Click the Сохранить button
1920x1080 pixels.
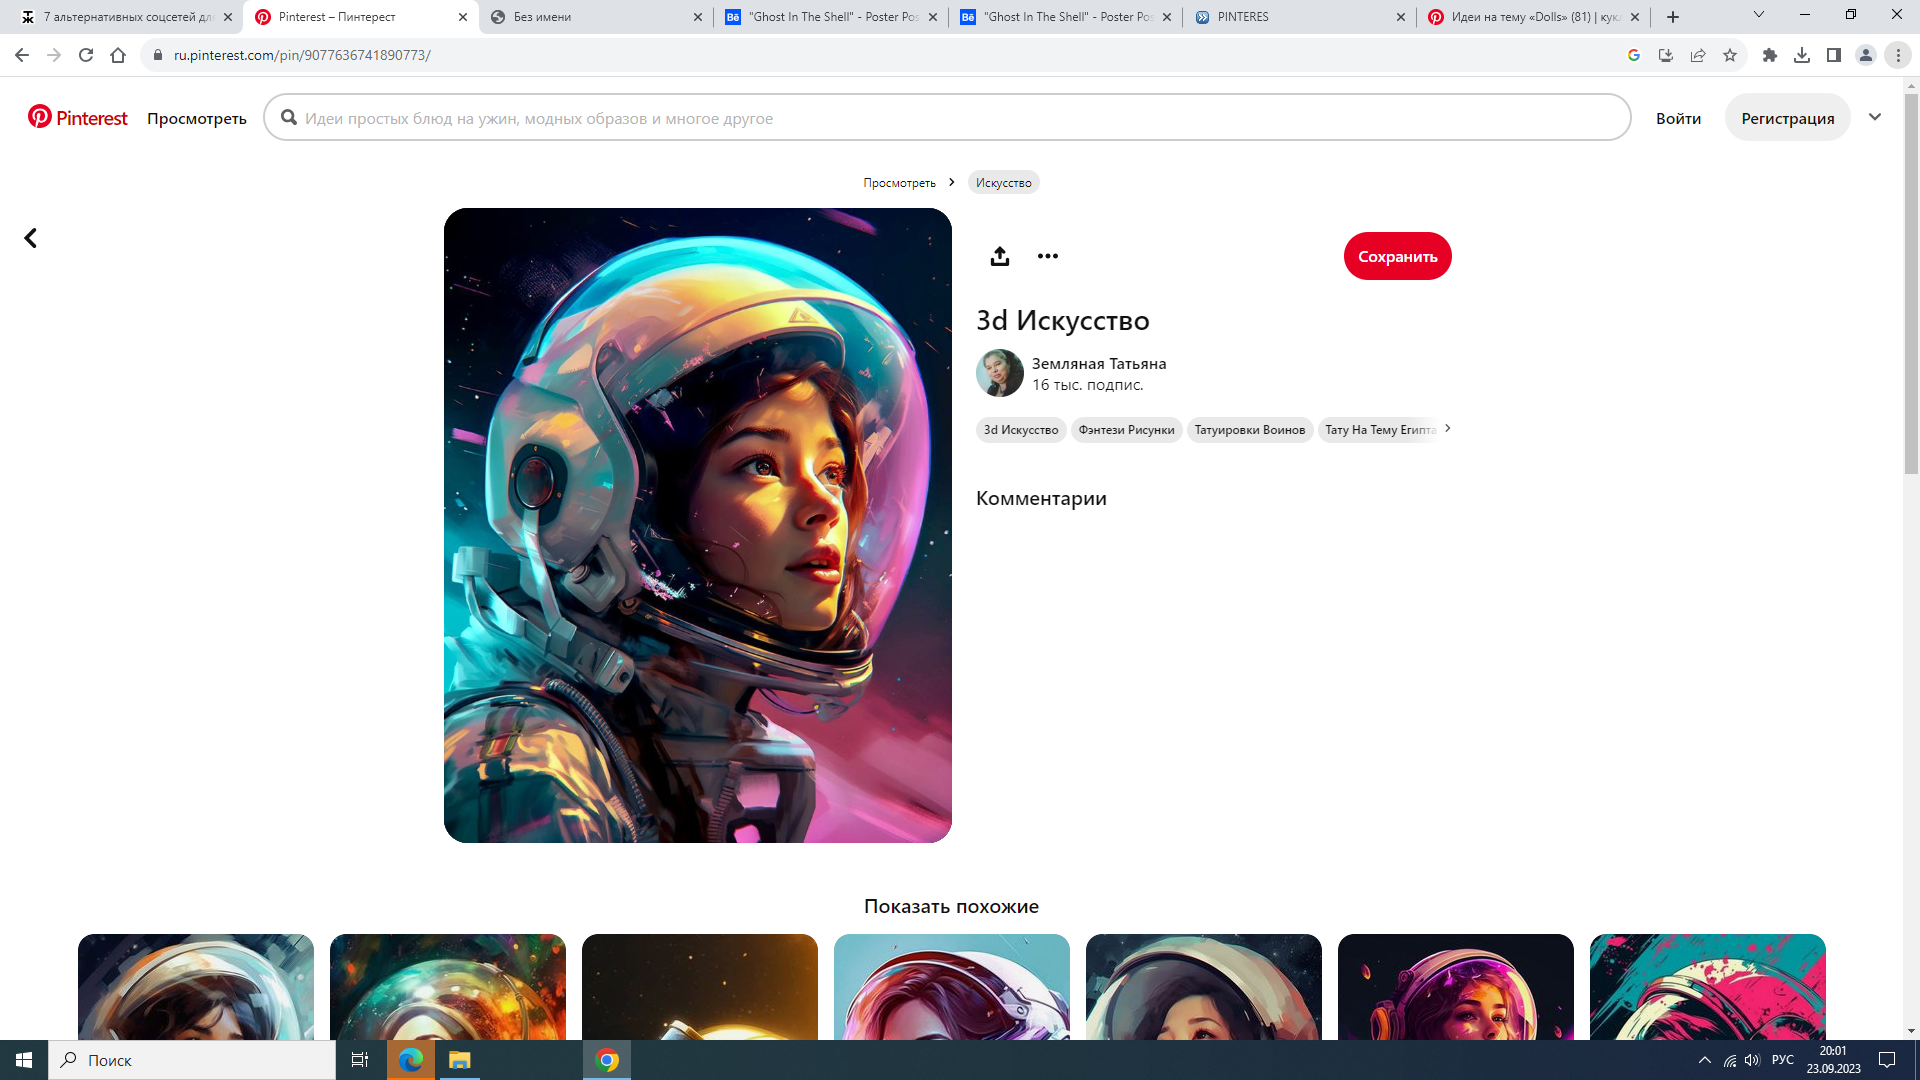pyautogui.click(x=1397, y=256)
